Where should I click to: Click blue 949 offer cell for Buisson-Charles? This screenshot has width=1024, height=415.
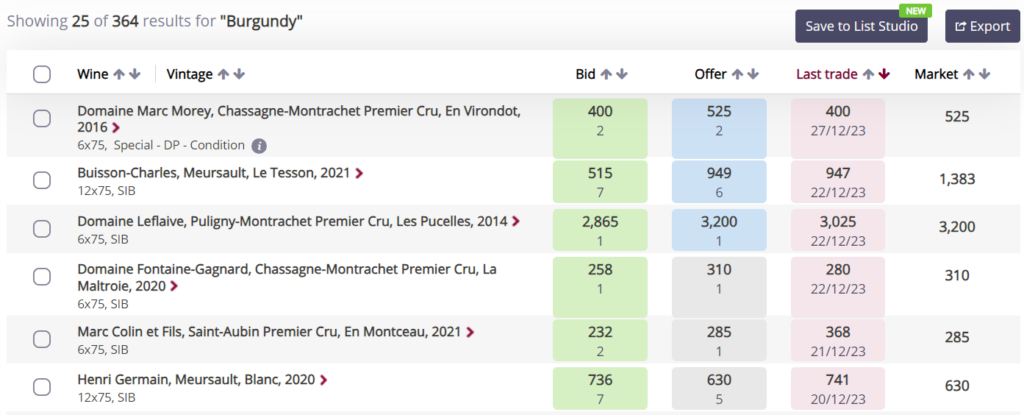(x=719, y=180)
